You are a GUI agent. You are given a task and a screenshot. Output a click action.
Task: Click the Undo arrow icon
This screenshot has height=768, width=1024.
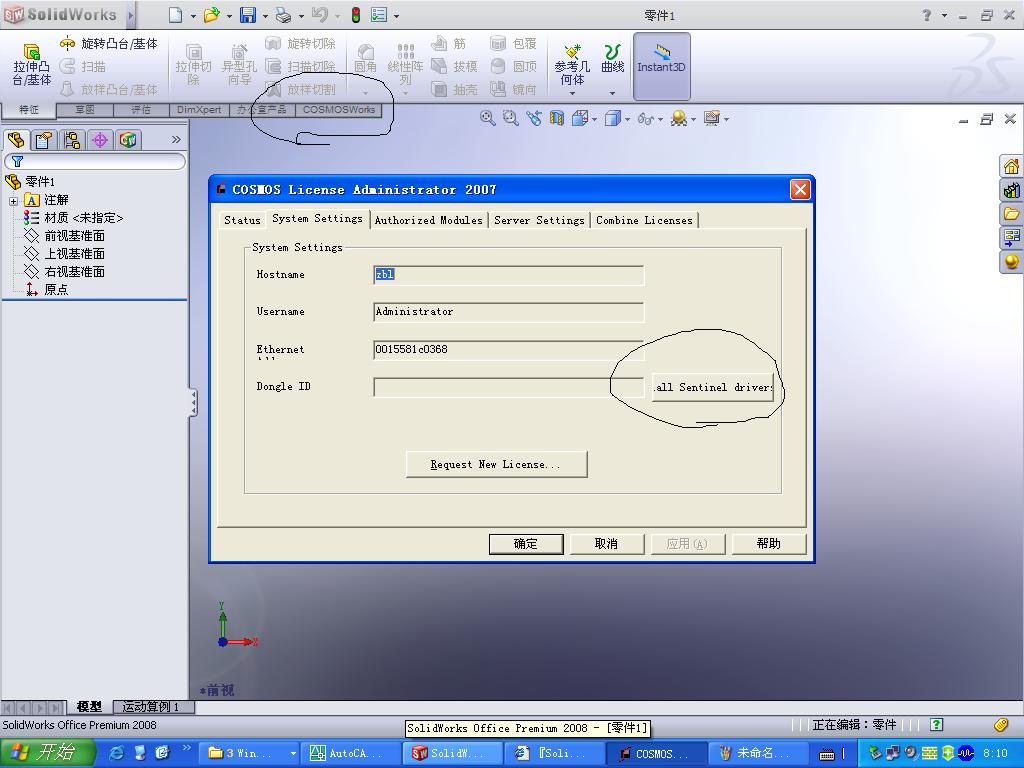point(319,14)
